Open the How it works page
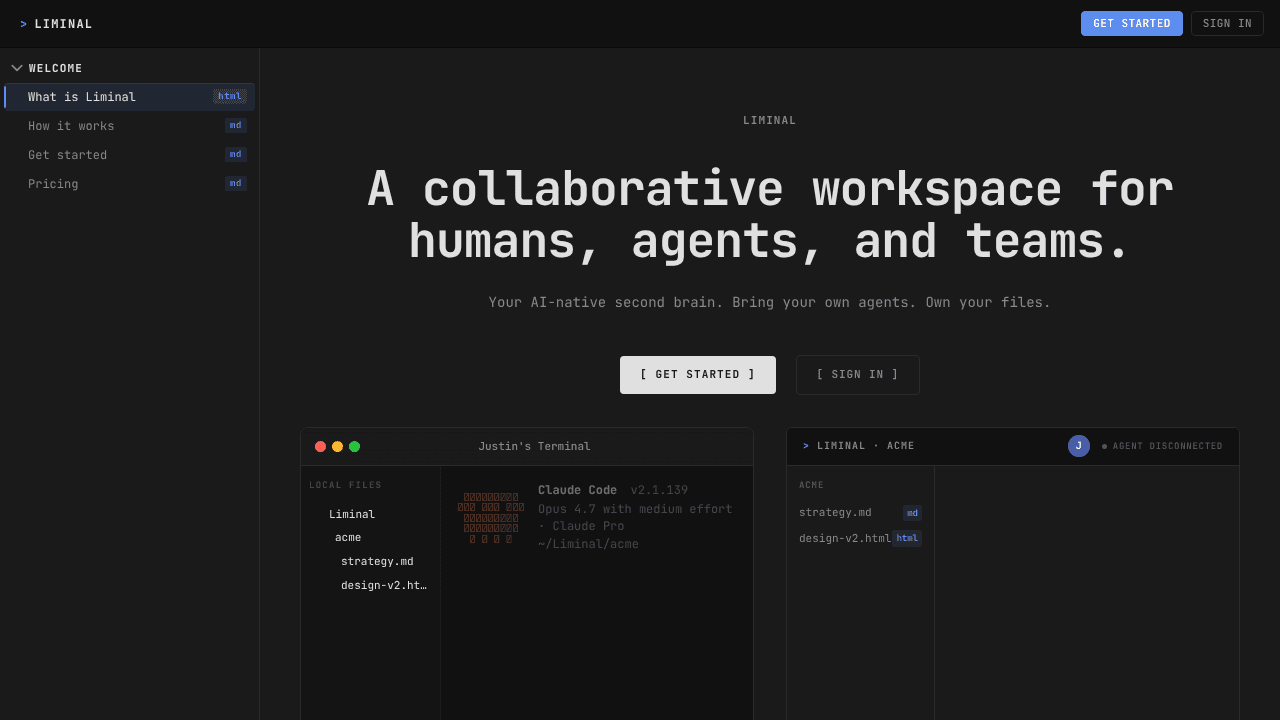 (x=129, y=126)
